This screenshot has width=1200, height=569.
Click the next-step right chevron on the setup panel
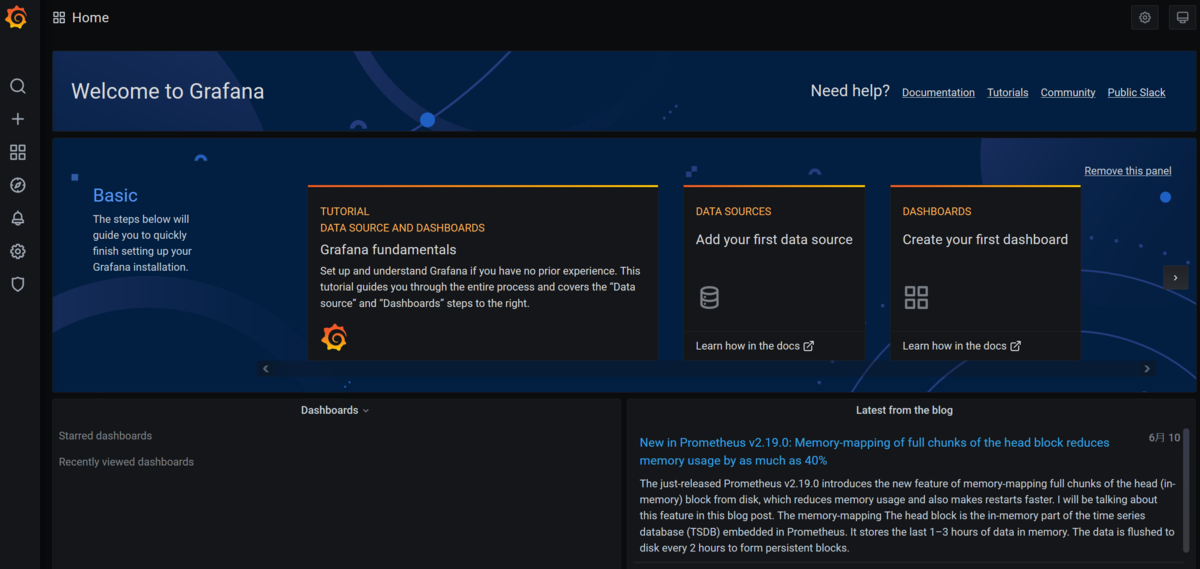(1176, 278)
